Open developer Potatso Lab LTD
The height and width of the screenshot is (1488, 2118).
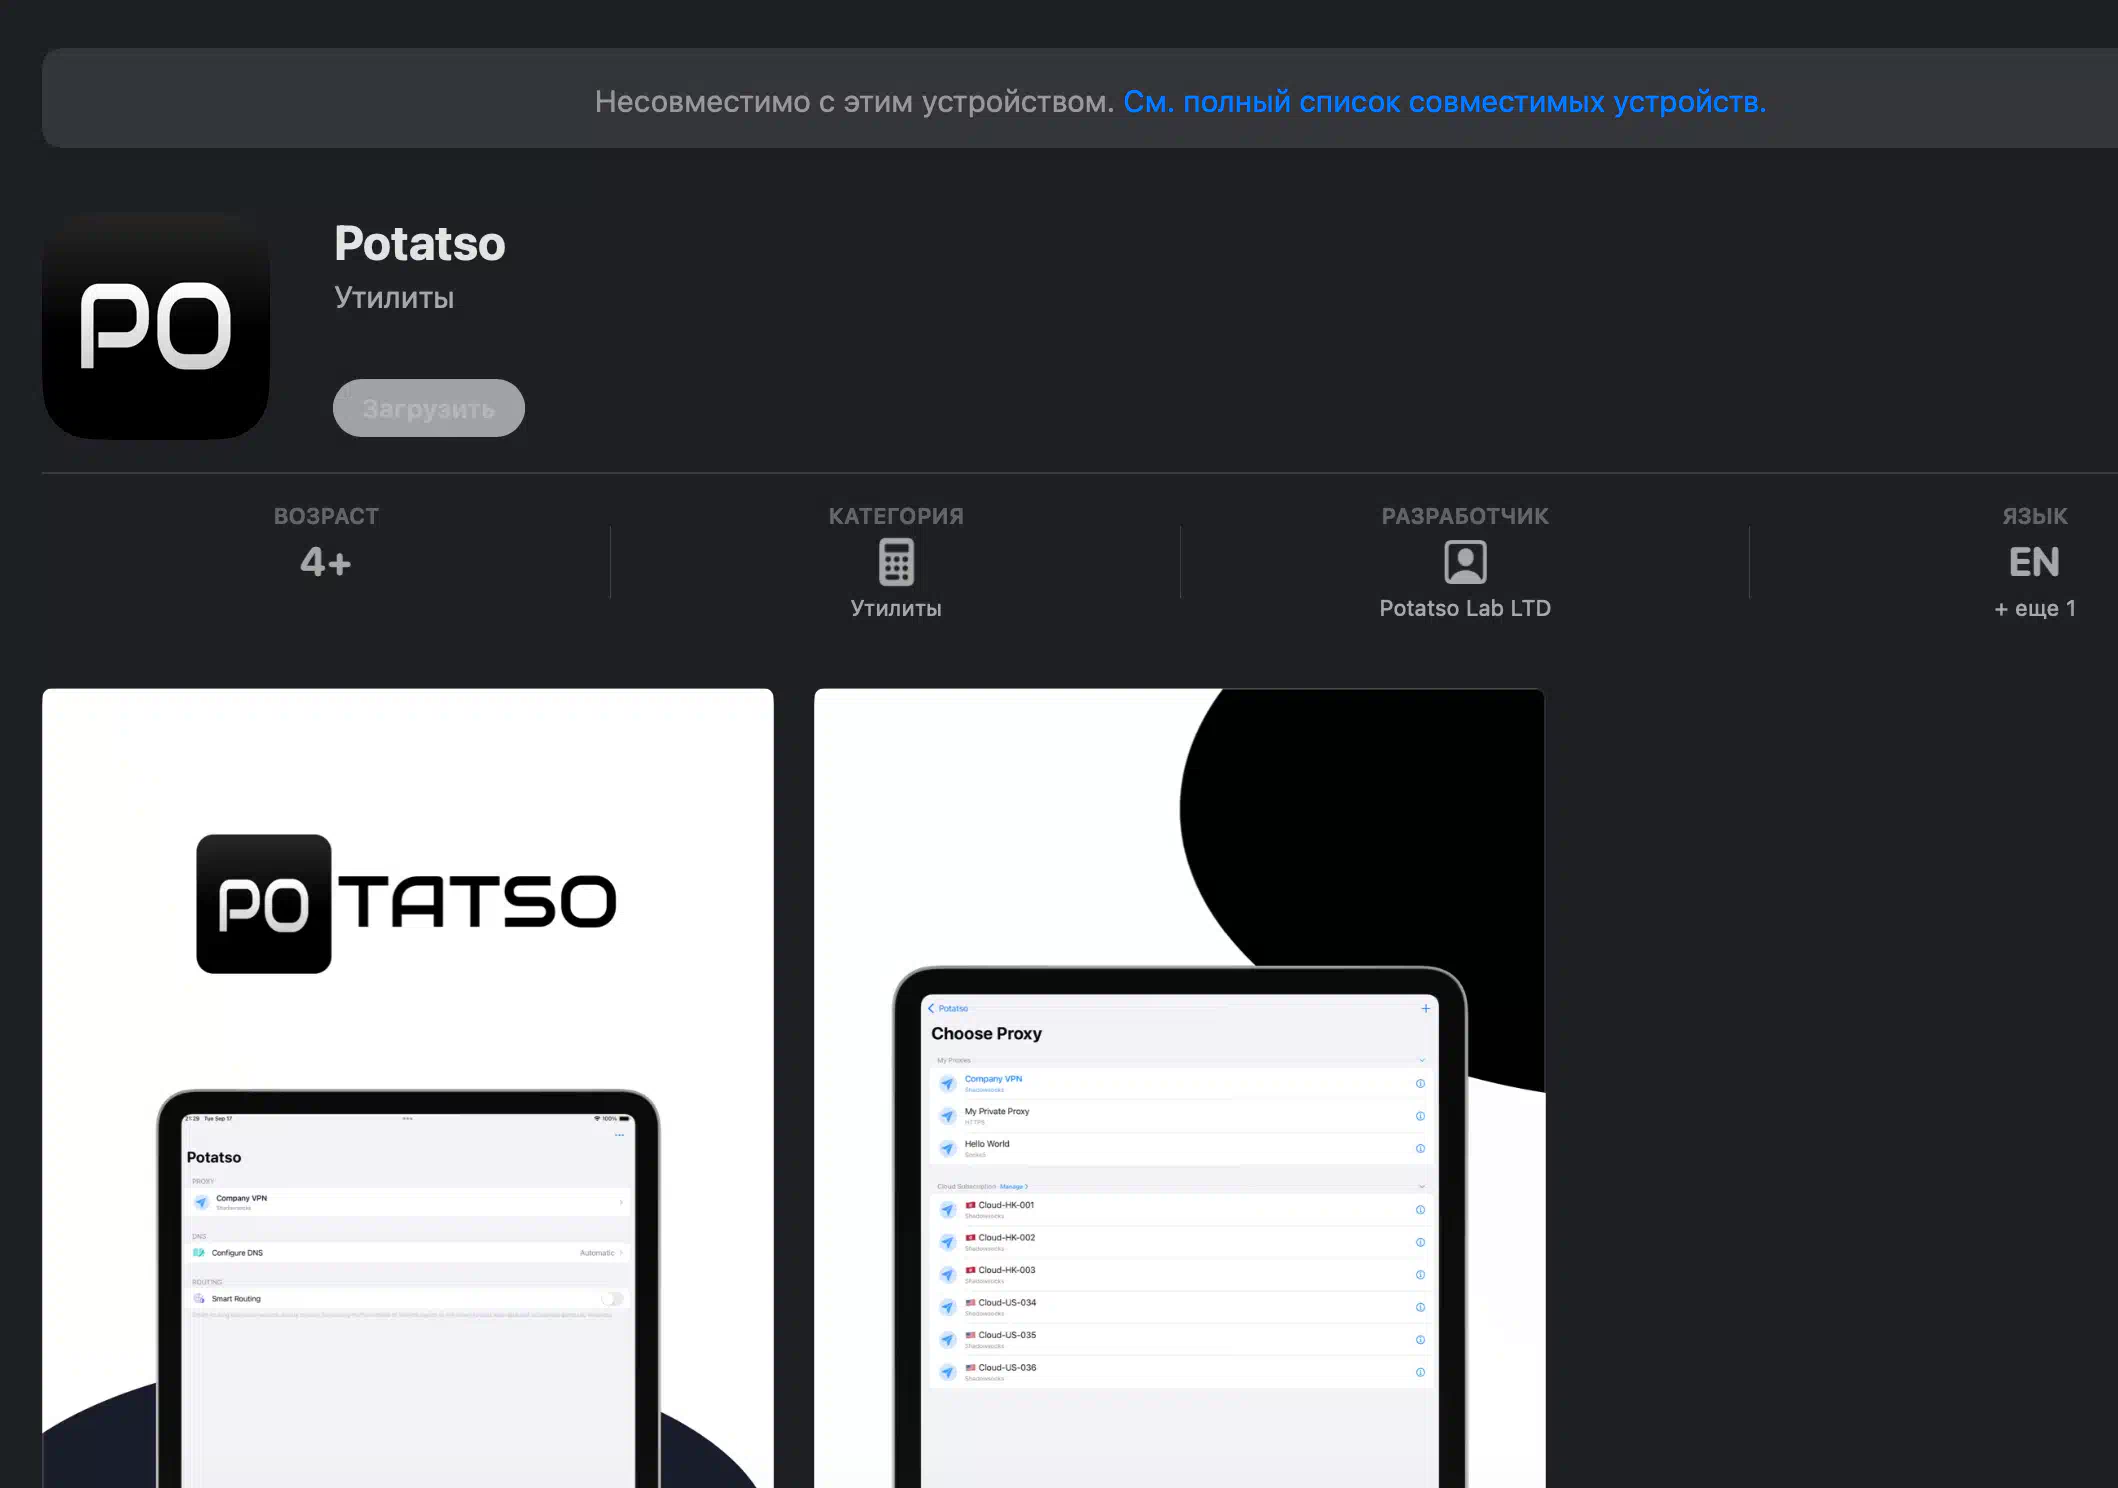(1465, 608)
